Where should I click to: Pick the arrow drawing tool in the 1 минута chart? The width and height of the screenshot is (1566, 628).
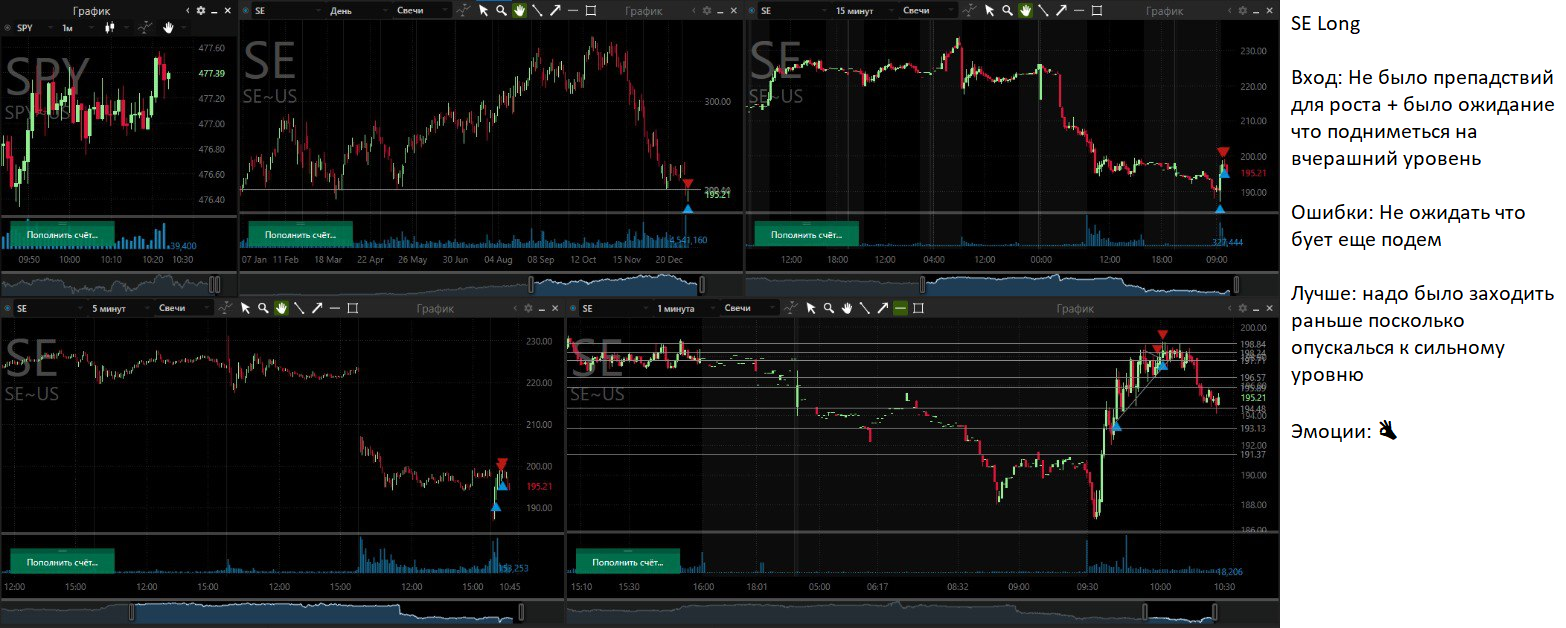pyautogui.click(x=883, y=308)
